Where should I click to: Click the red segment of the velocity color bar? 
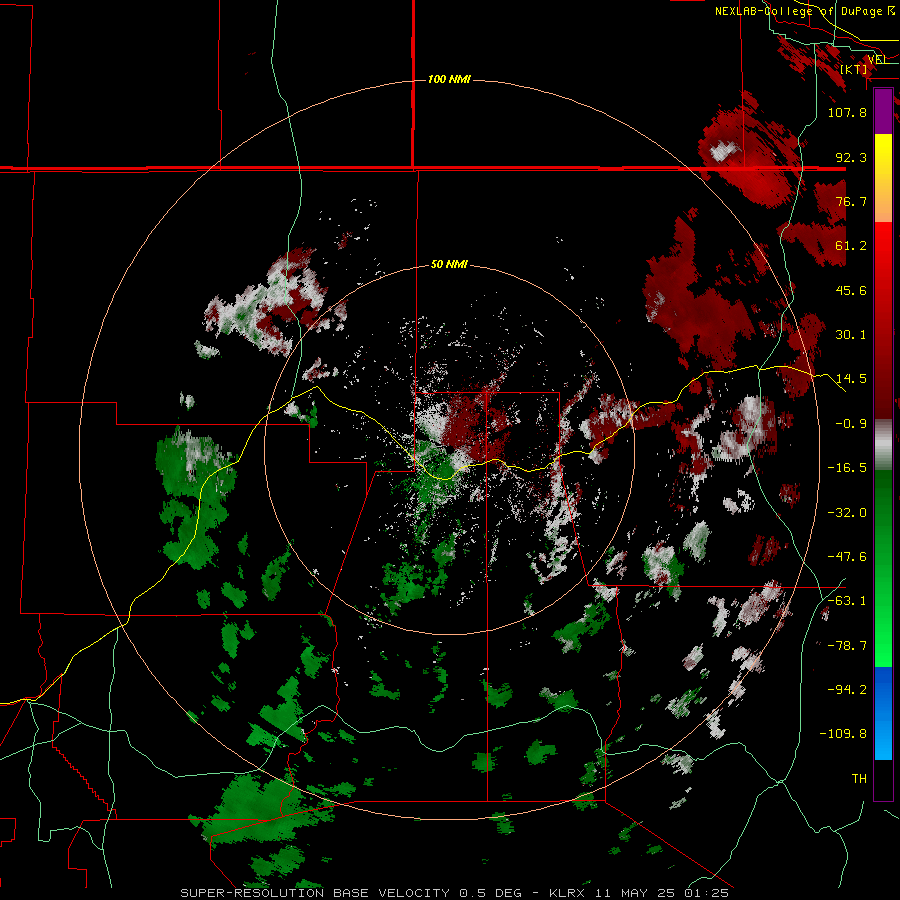click(x=883, y=320)
